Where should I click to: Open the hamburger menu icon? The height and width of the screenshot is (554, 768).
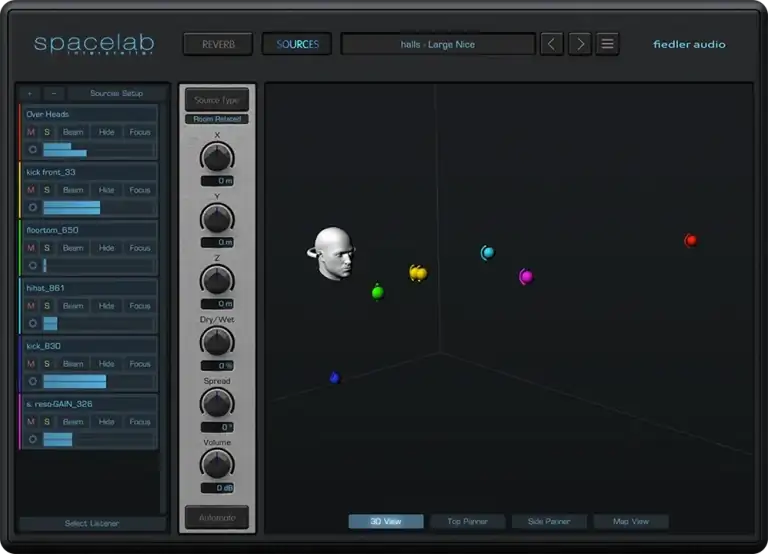point(607,44)
